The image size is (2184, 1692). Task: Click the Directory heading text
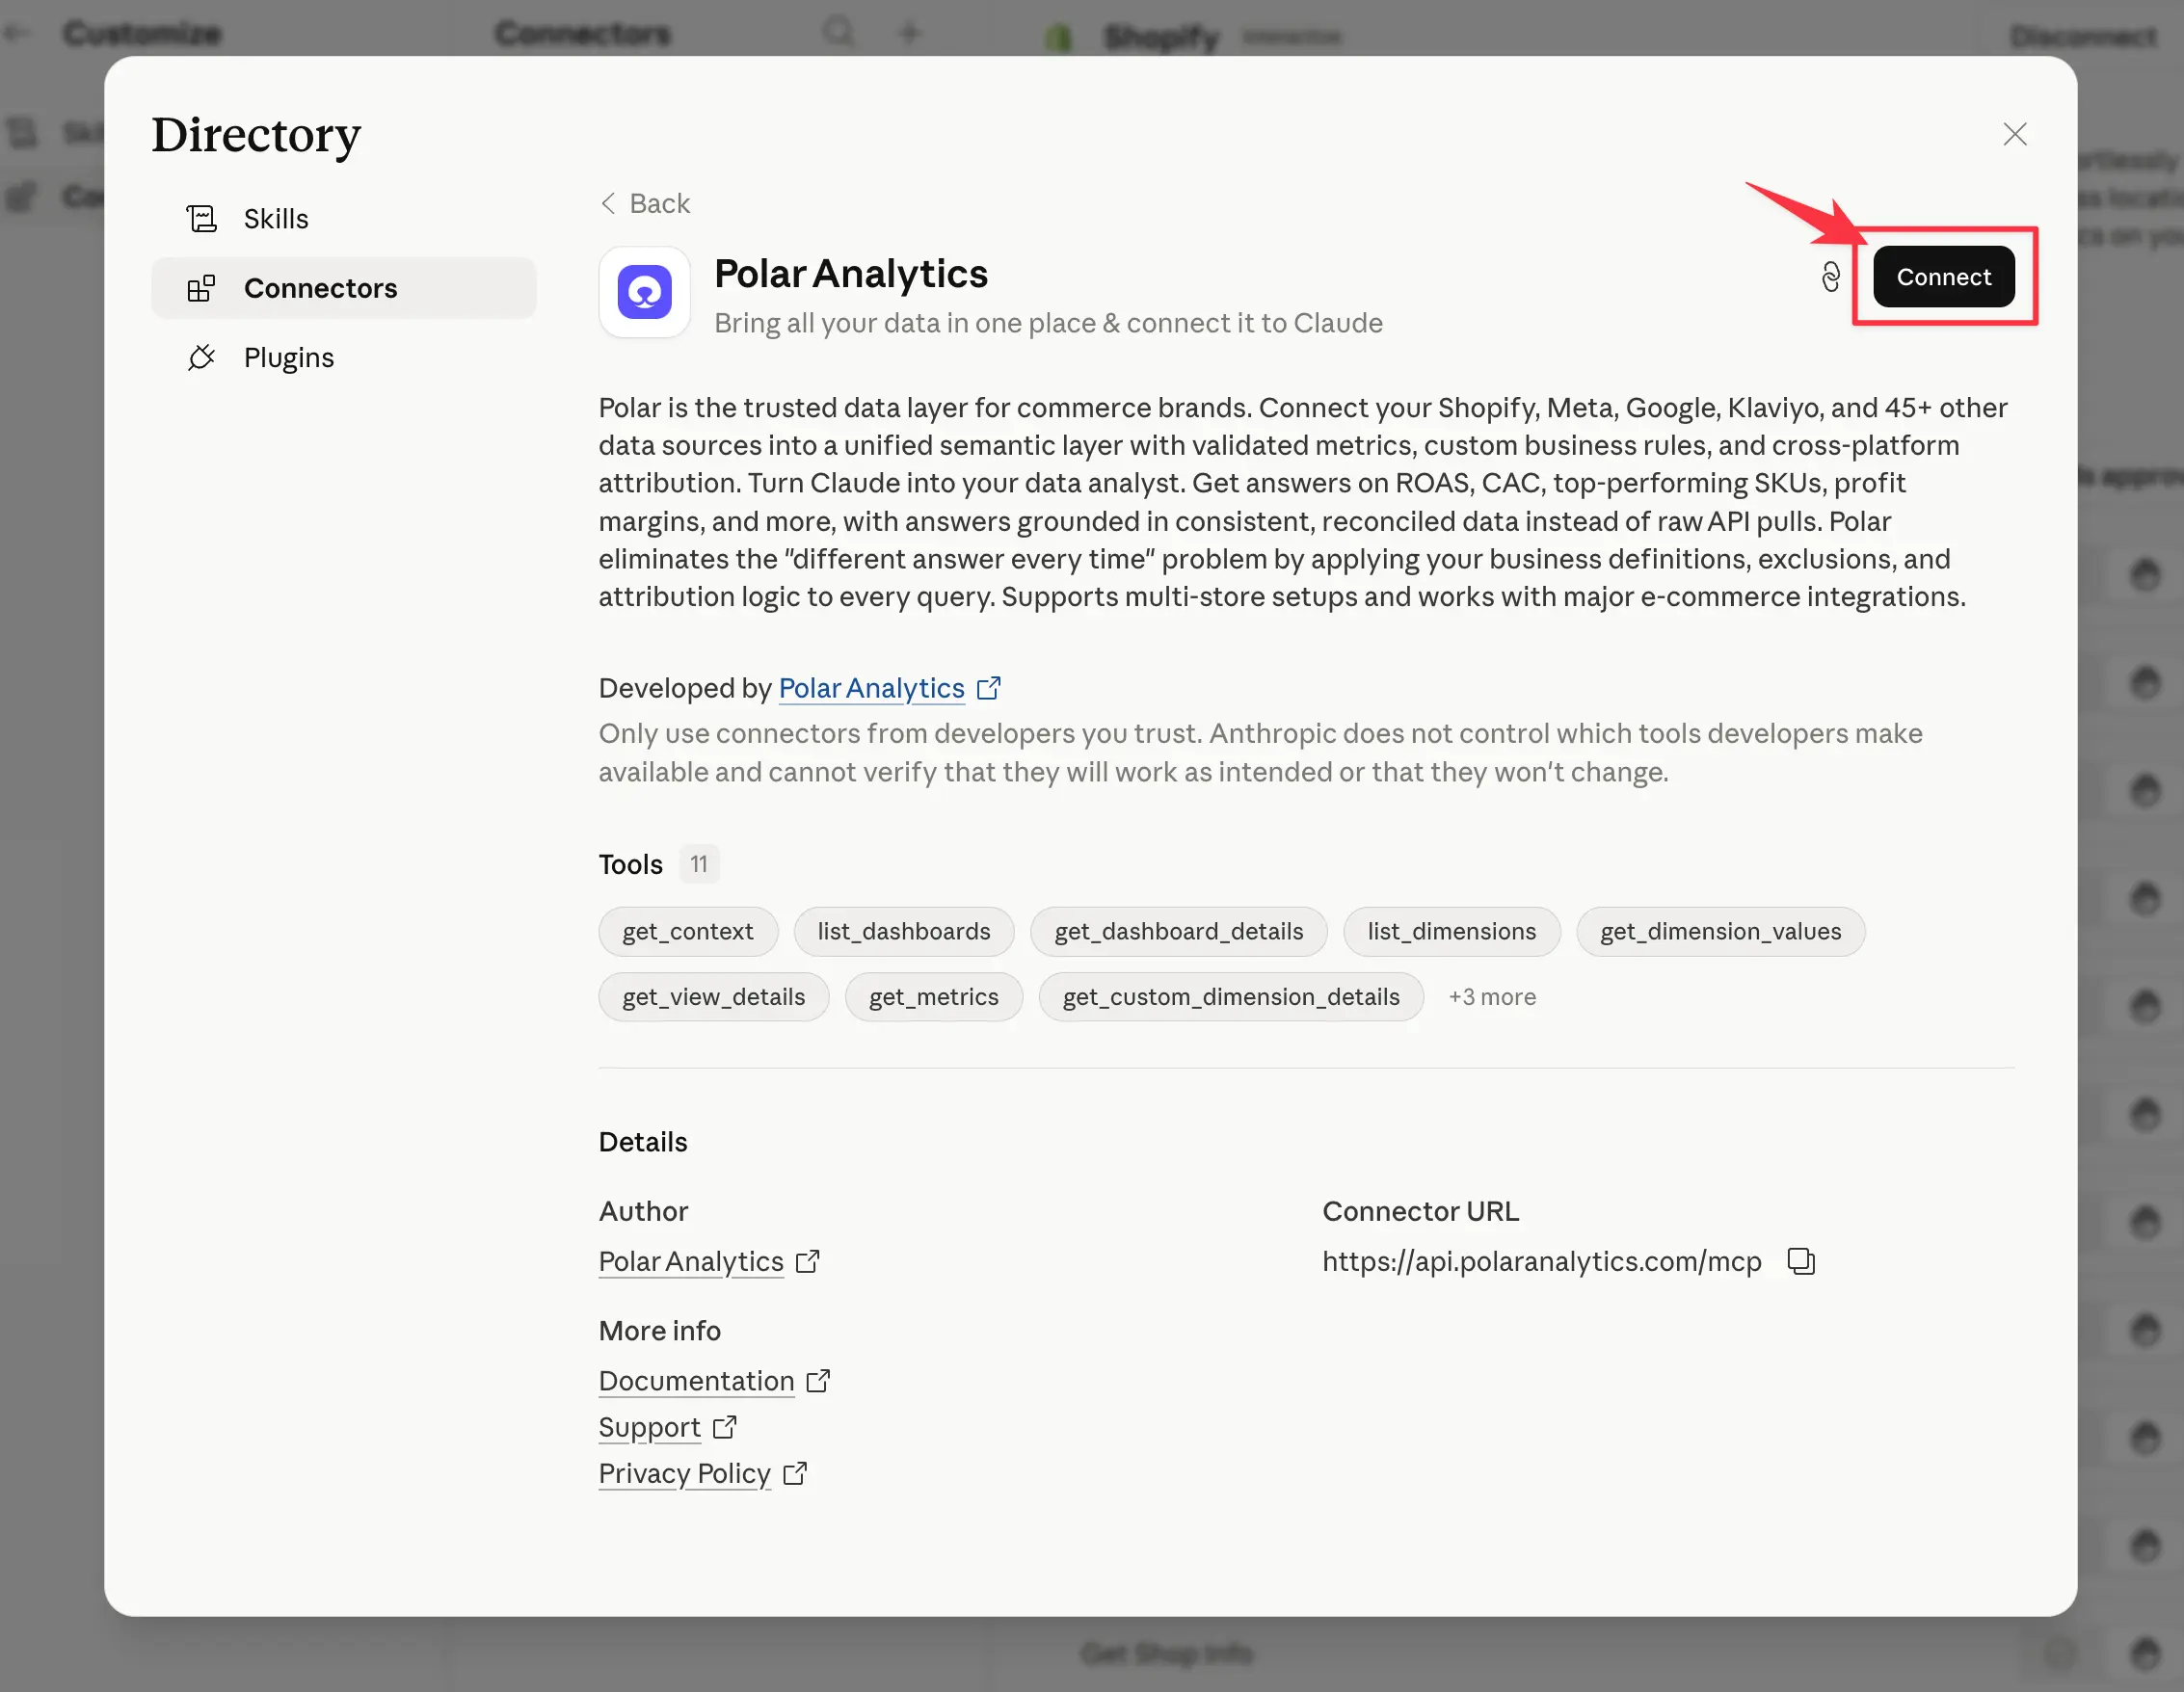tap(256, 136)
